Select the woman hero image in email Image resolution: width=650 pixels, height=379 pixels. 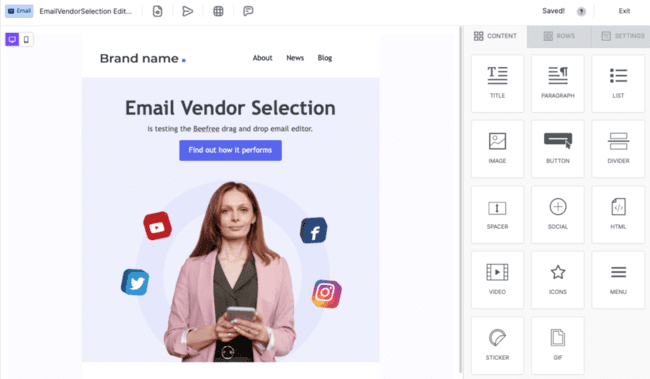pyautogui.click(x=230, y=270)
